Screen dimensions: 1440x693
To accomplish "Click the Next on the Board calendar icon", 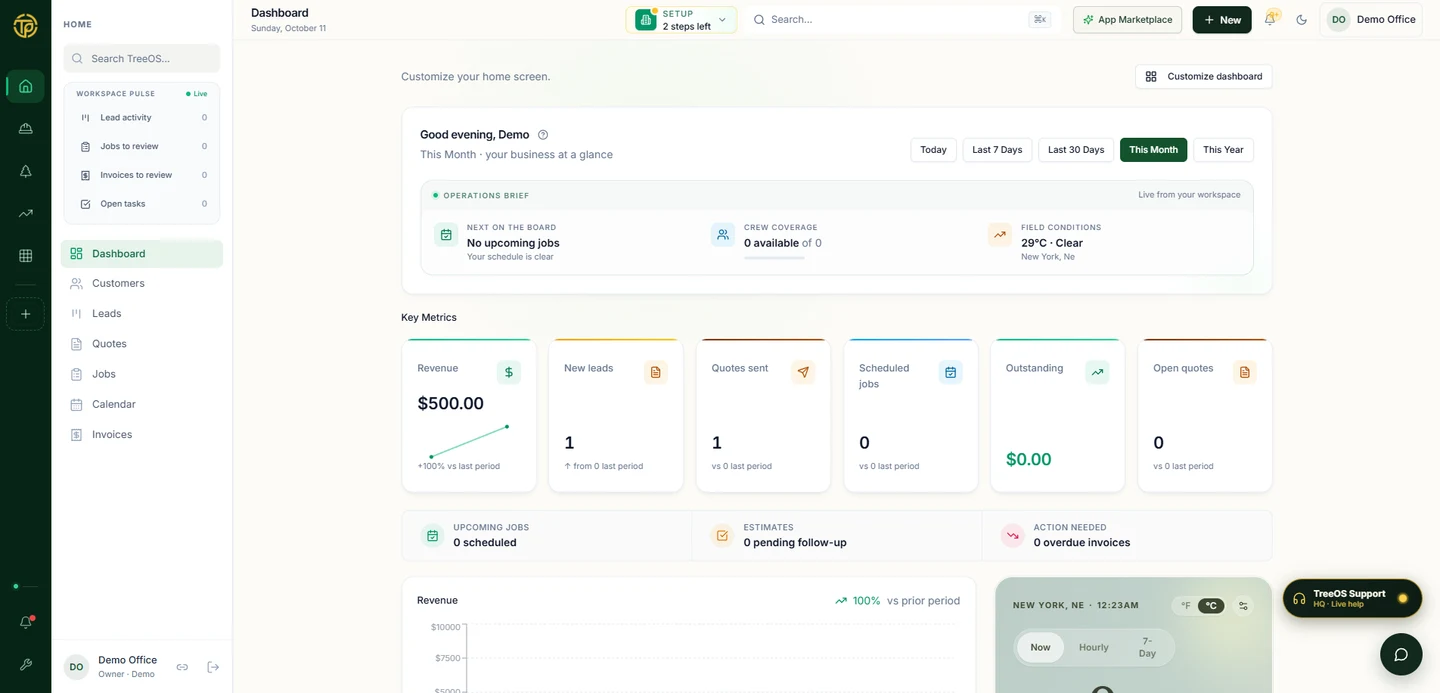I will point(446,235).
